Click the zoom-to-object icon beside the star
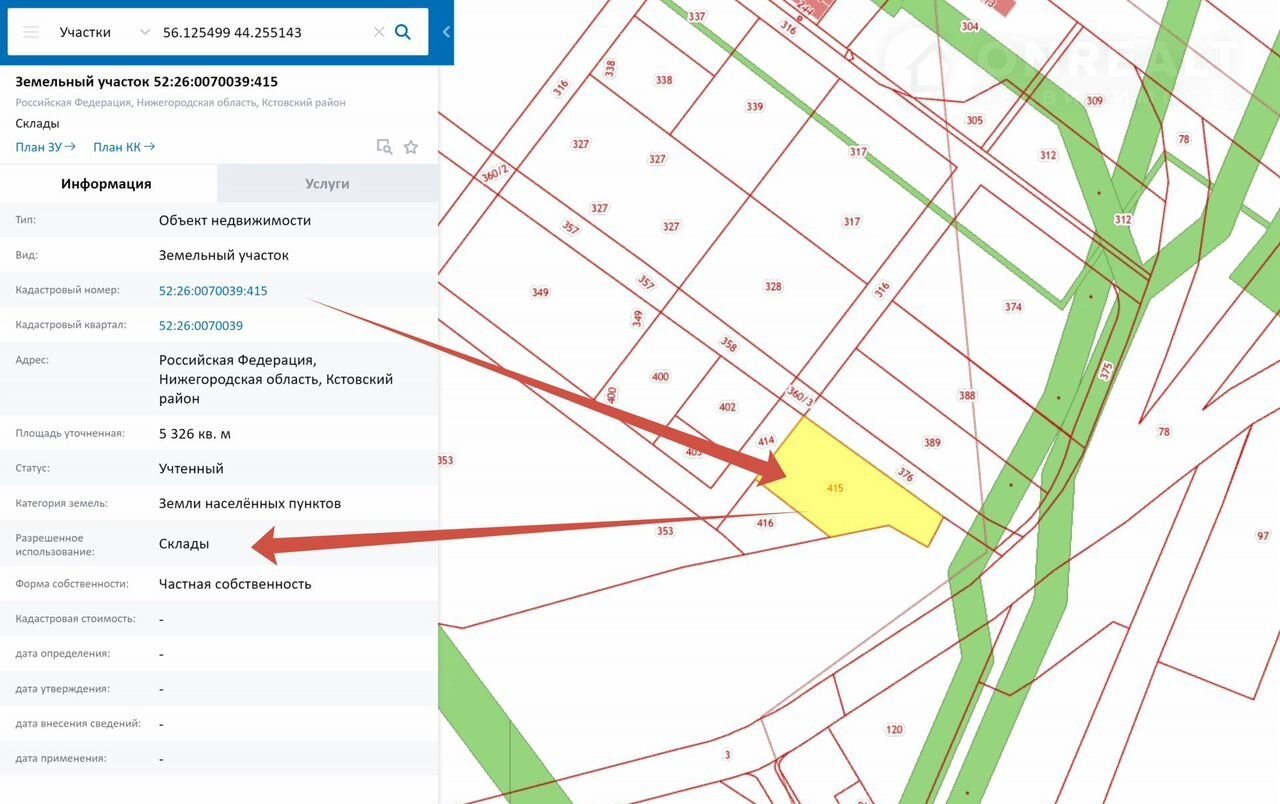 click(384, 147)
